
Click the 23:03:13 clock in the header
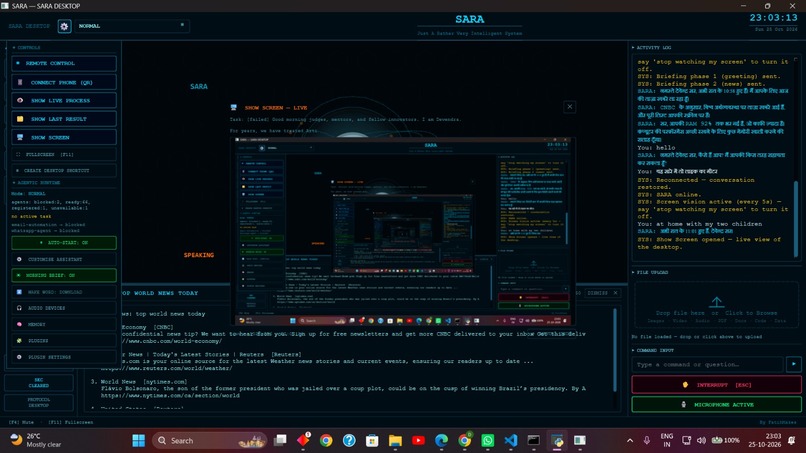773,18
